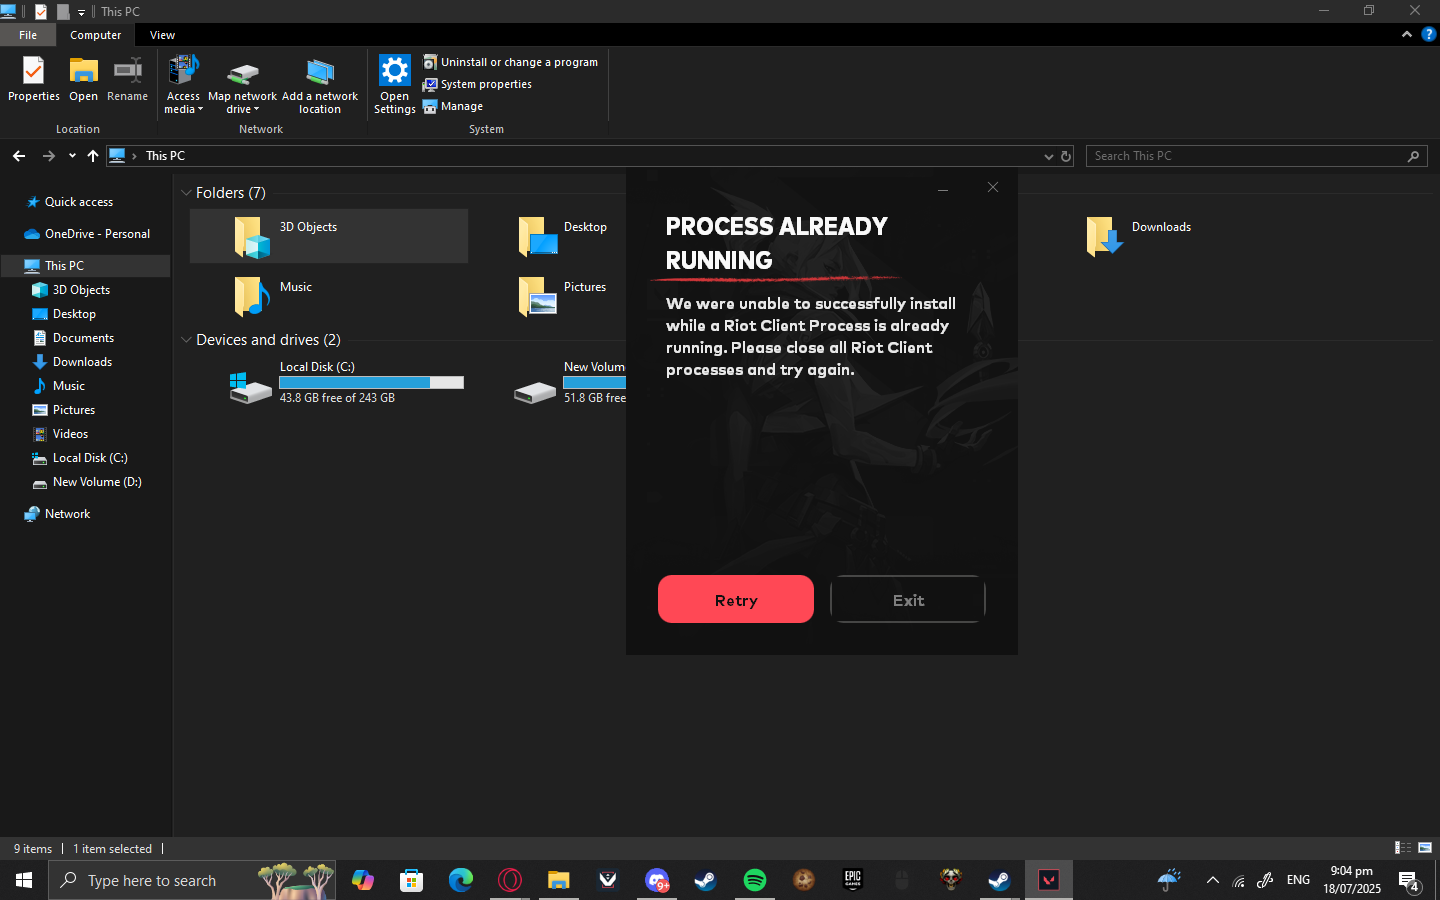Screen dimensions: 1440x900
Task: Open Documents in the navigation pane
Action: [x=83, y=338]
